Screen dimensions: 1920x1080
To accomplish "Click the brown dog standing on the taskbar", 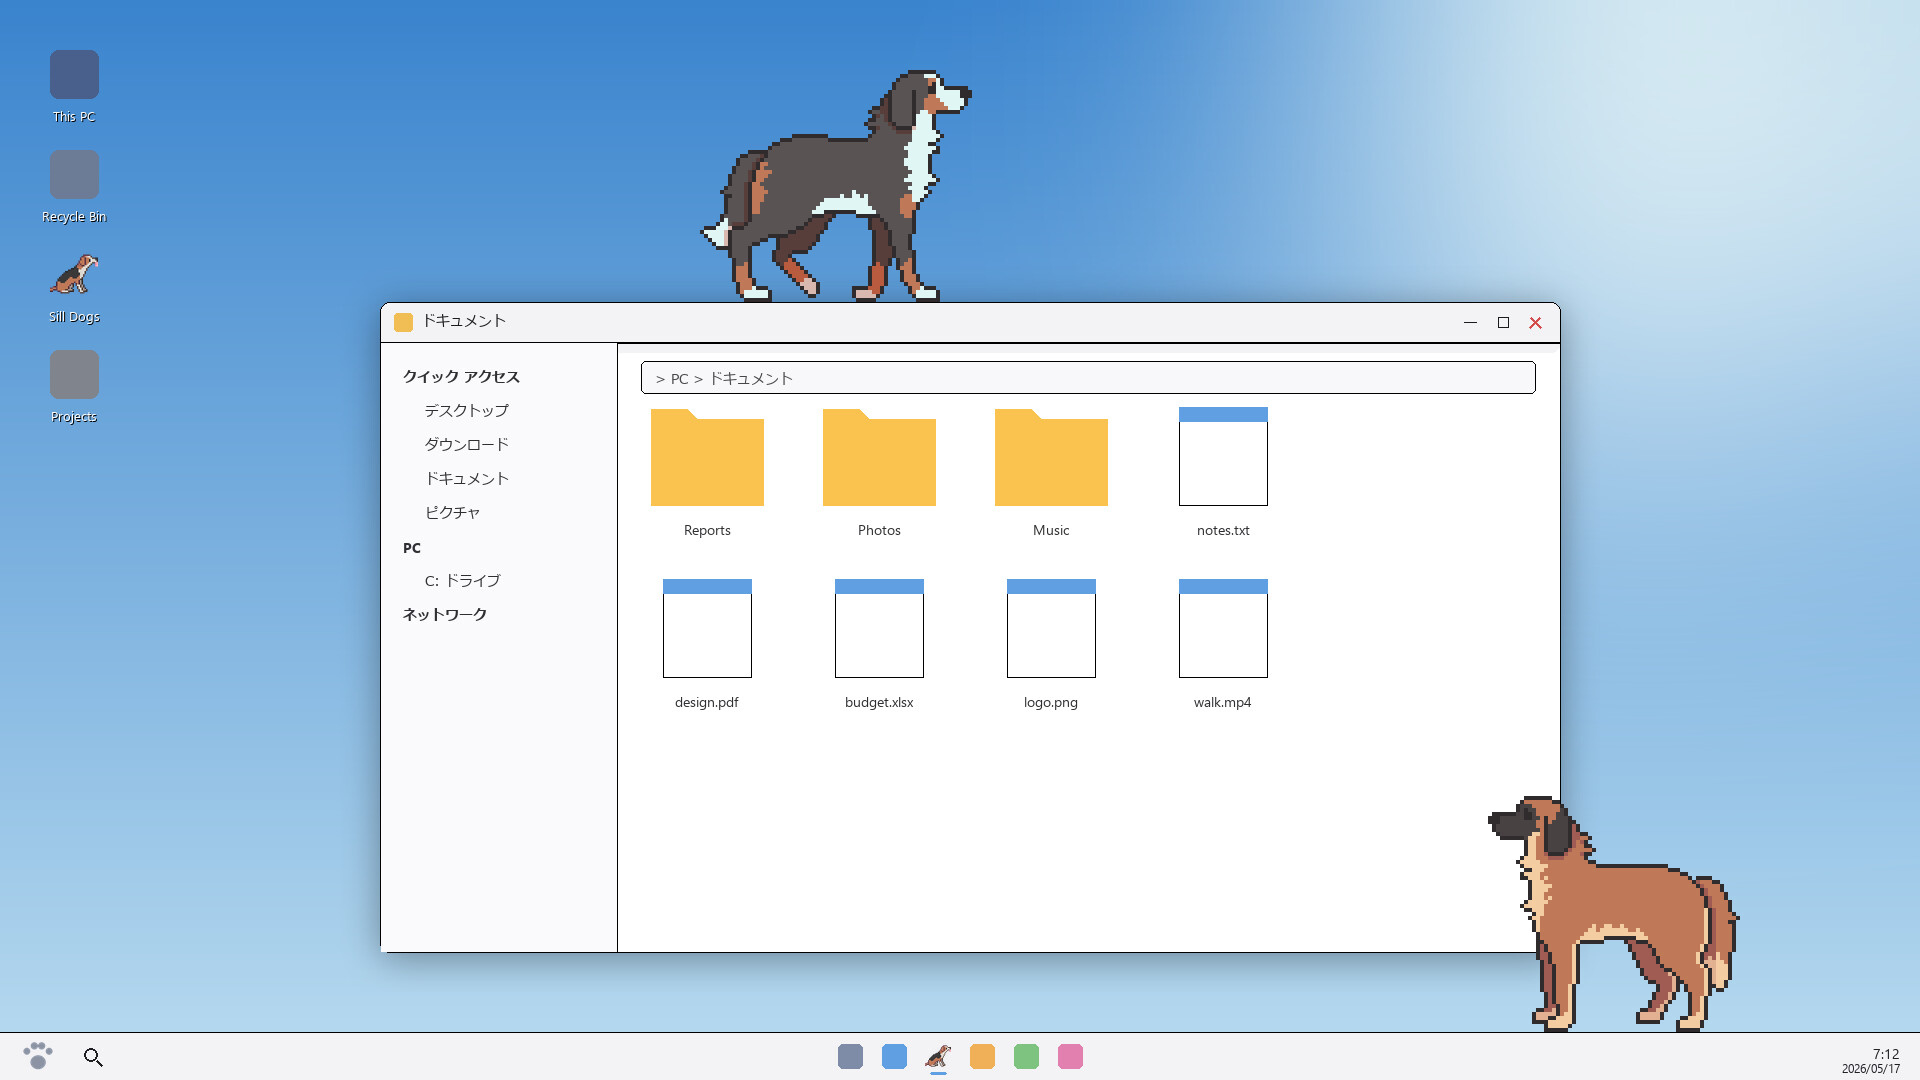I will [x=1614, y=913].
